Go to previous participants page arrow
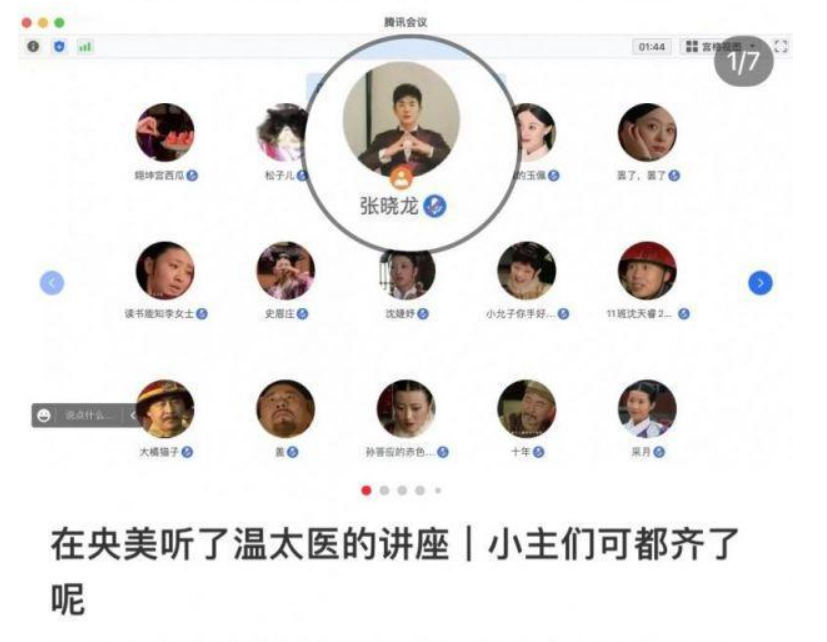827x642 pixels. click(52, 283)
